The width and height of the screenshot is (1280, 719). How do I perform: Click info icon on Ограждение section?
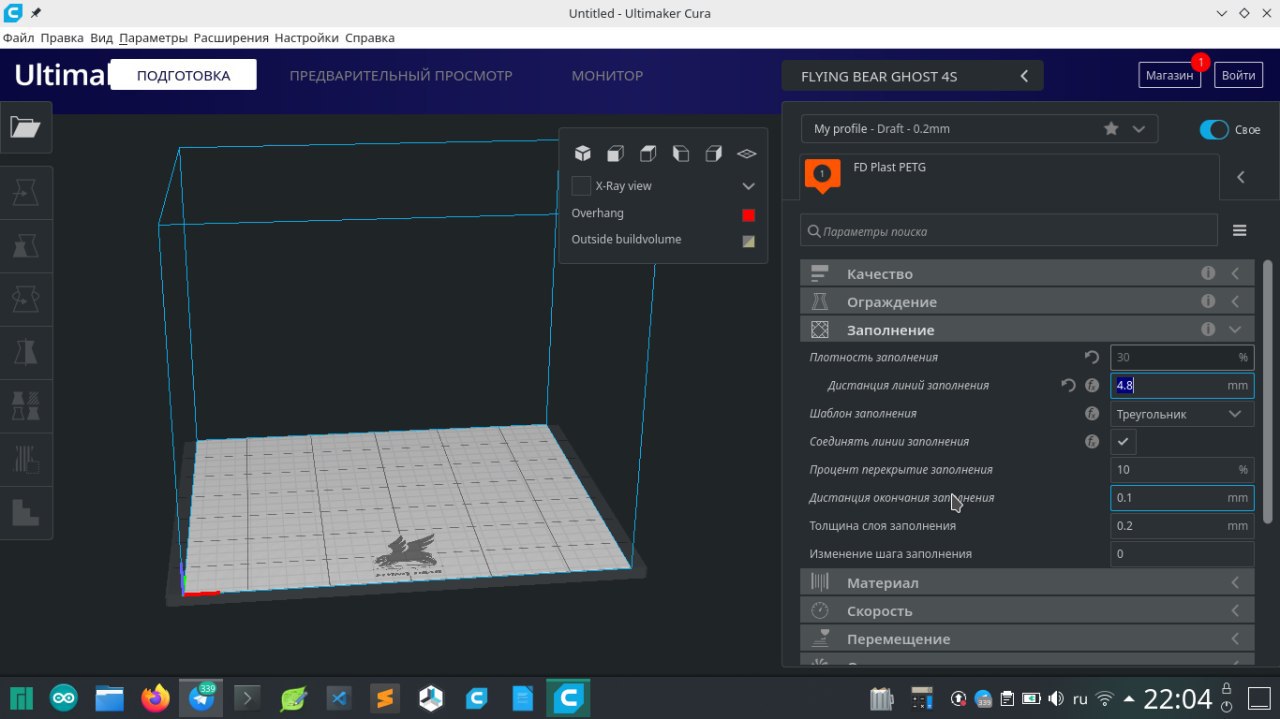[1208, 301]
